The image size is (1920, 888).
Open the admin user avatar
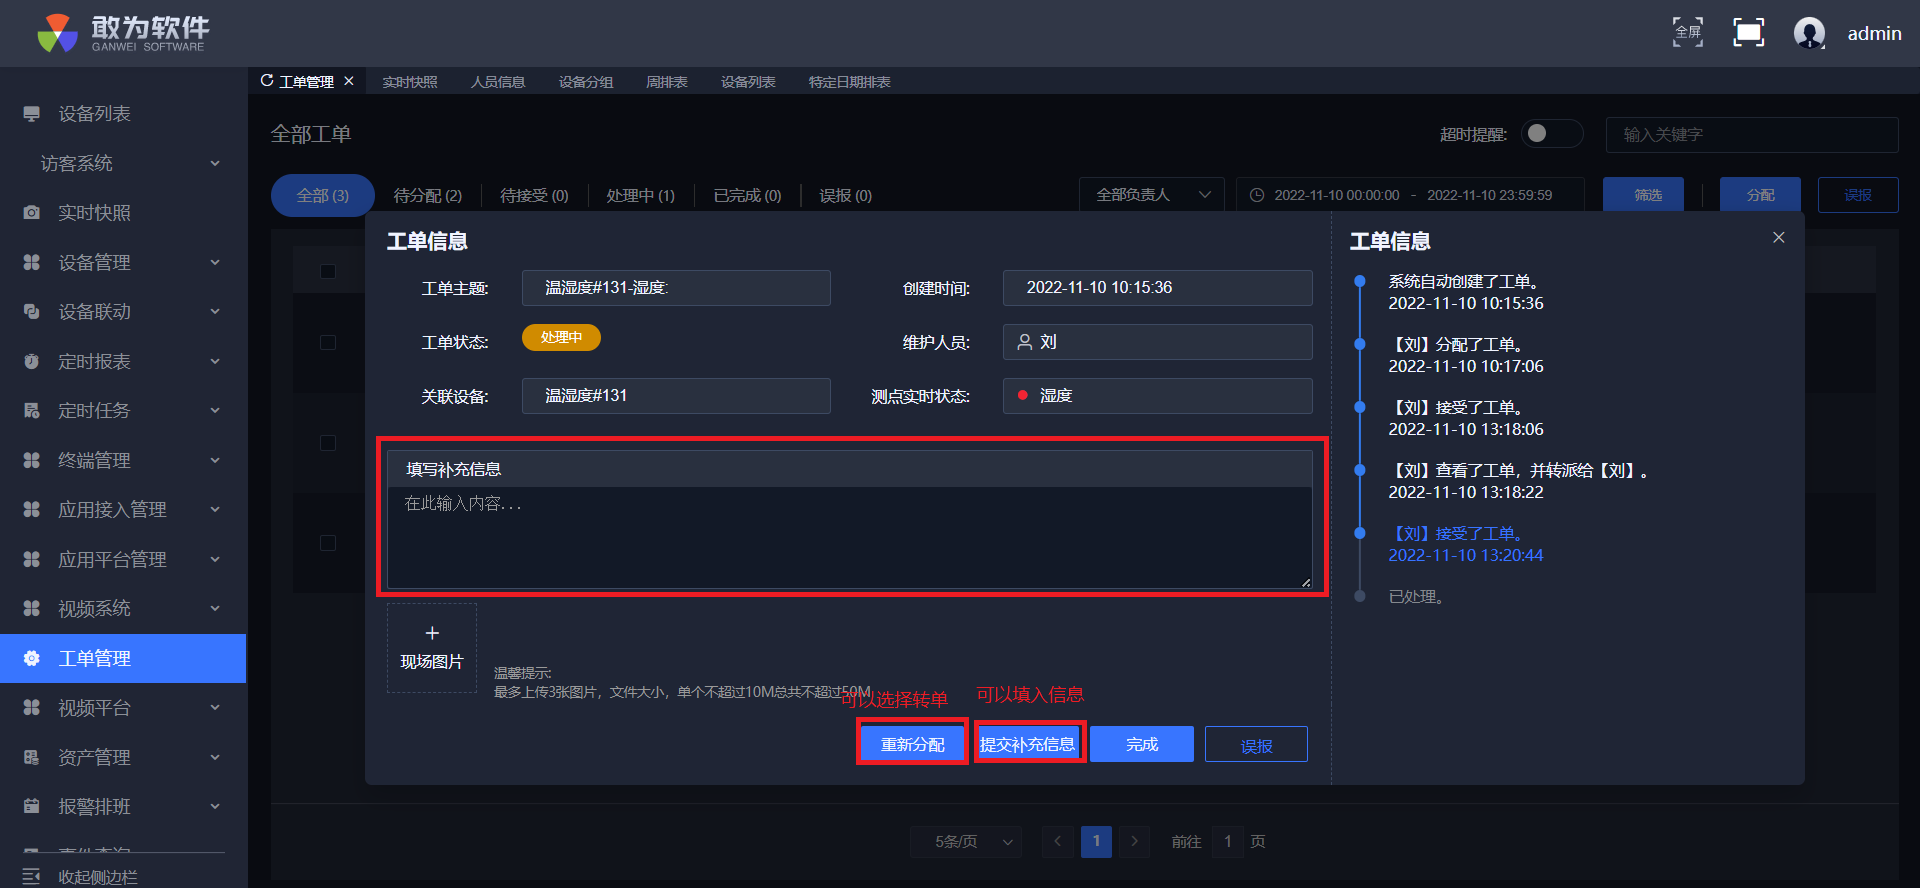1809,33
